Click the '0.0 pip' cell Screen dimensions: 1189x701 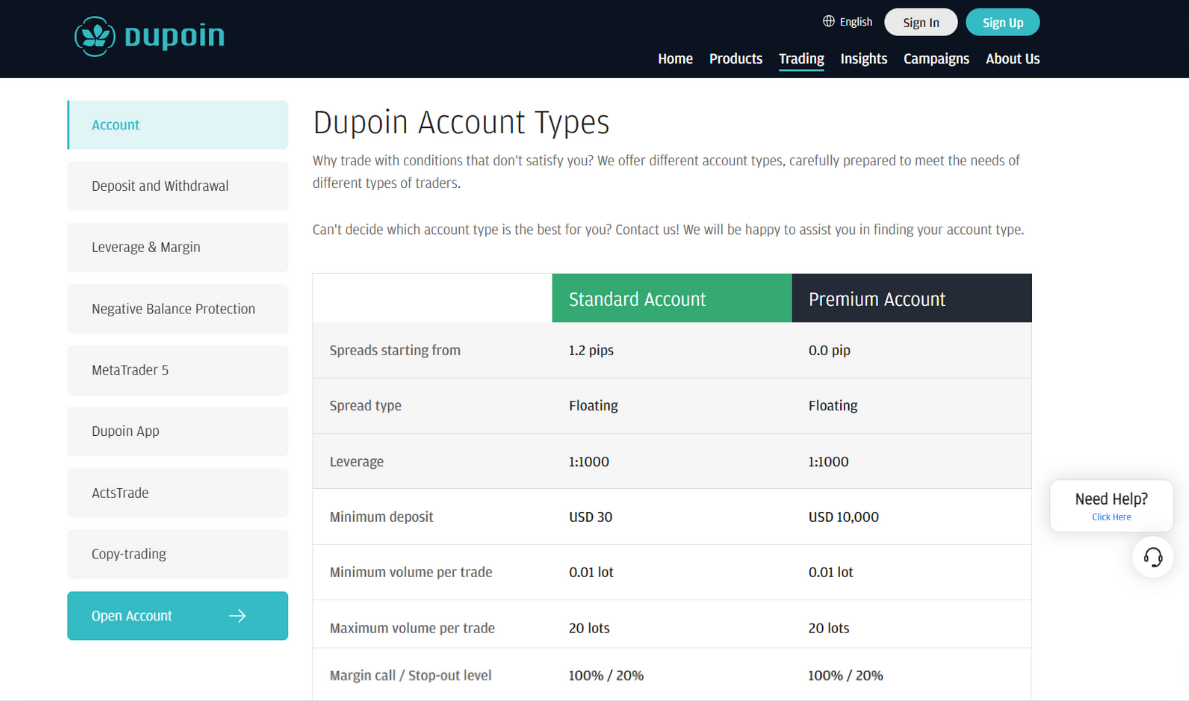pyautogui.click(x=830, y=350)
